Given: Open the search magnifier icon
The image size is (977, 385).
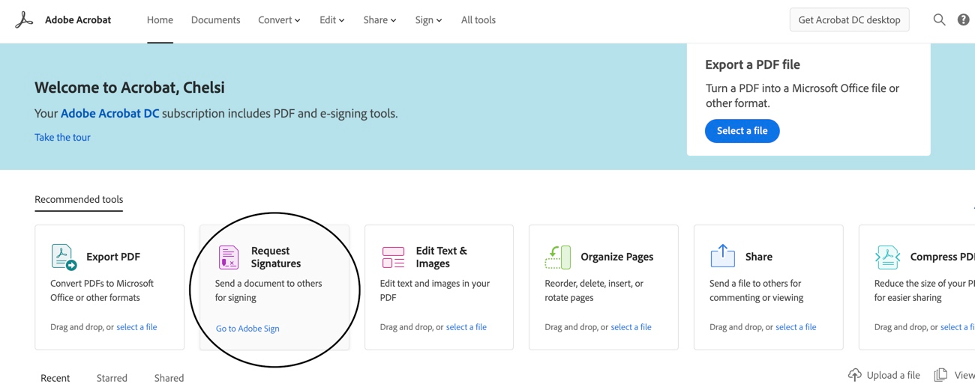Looking at the screenshot, I should tap(939, 20).
